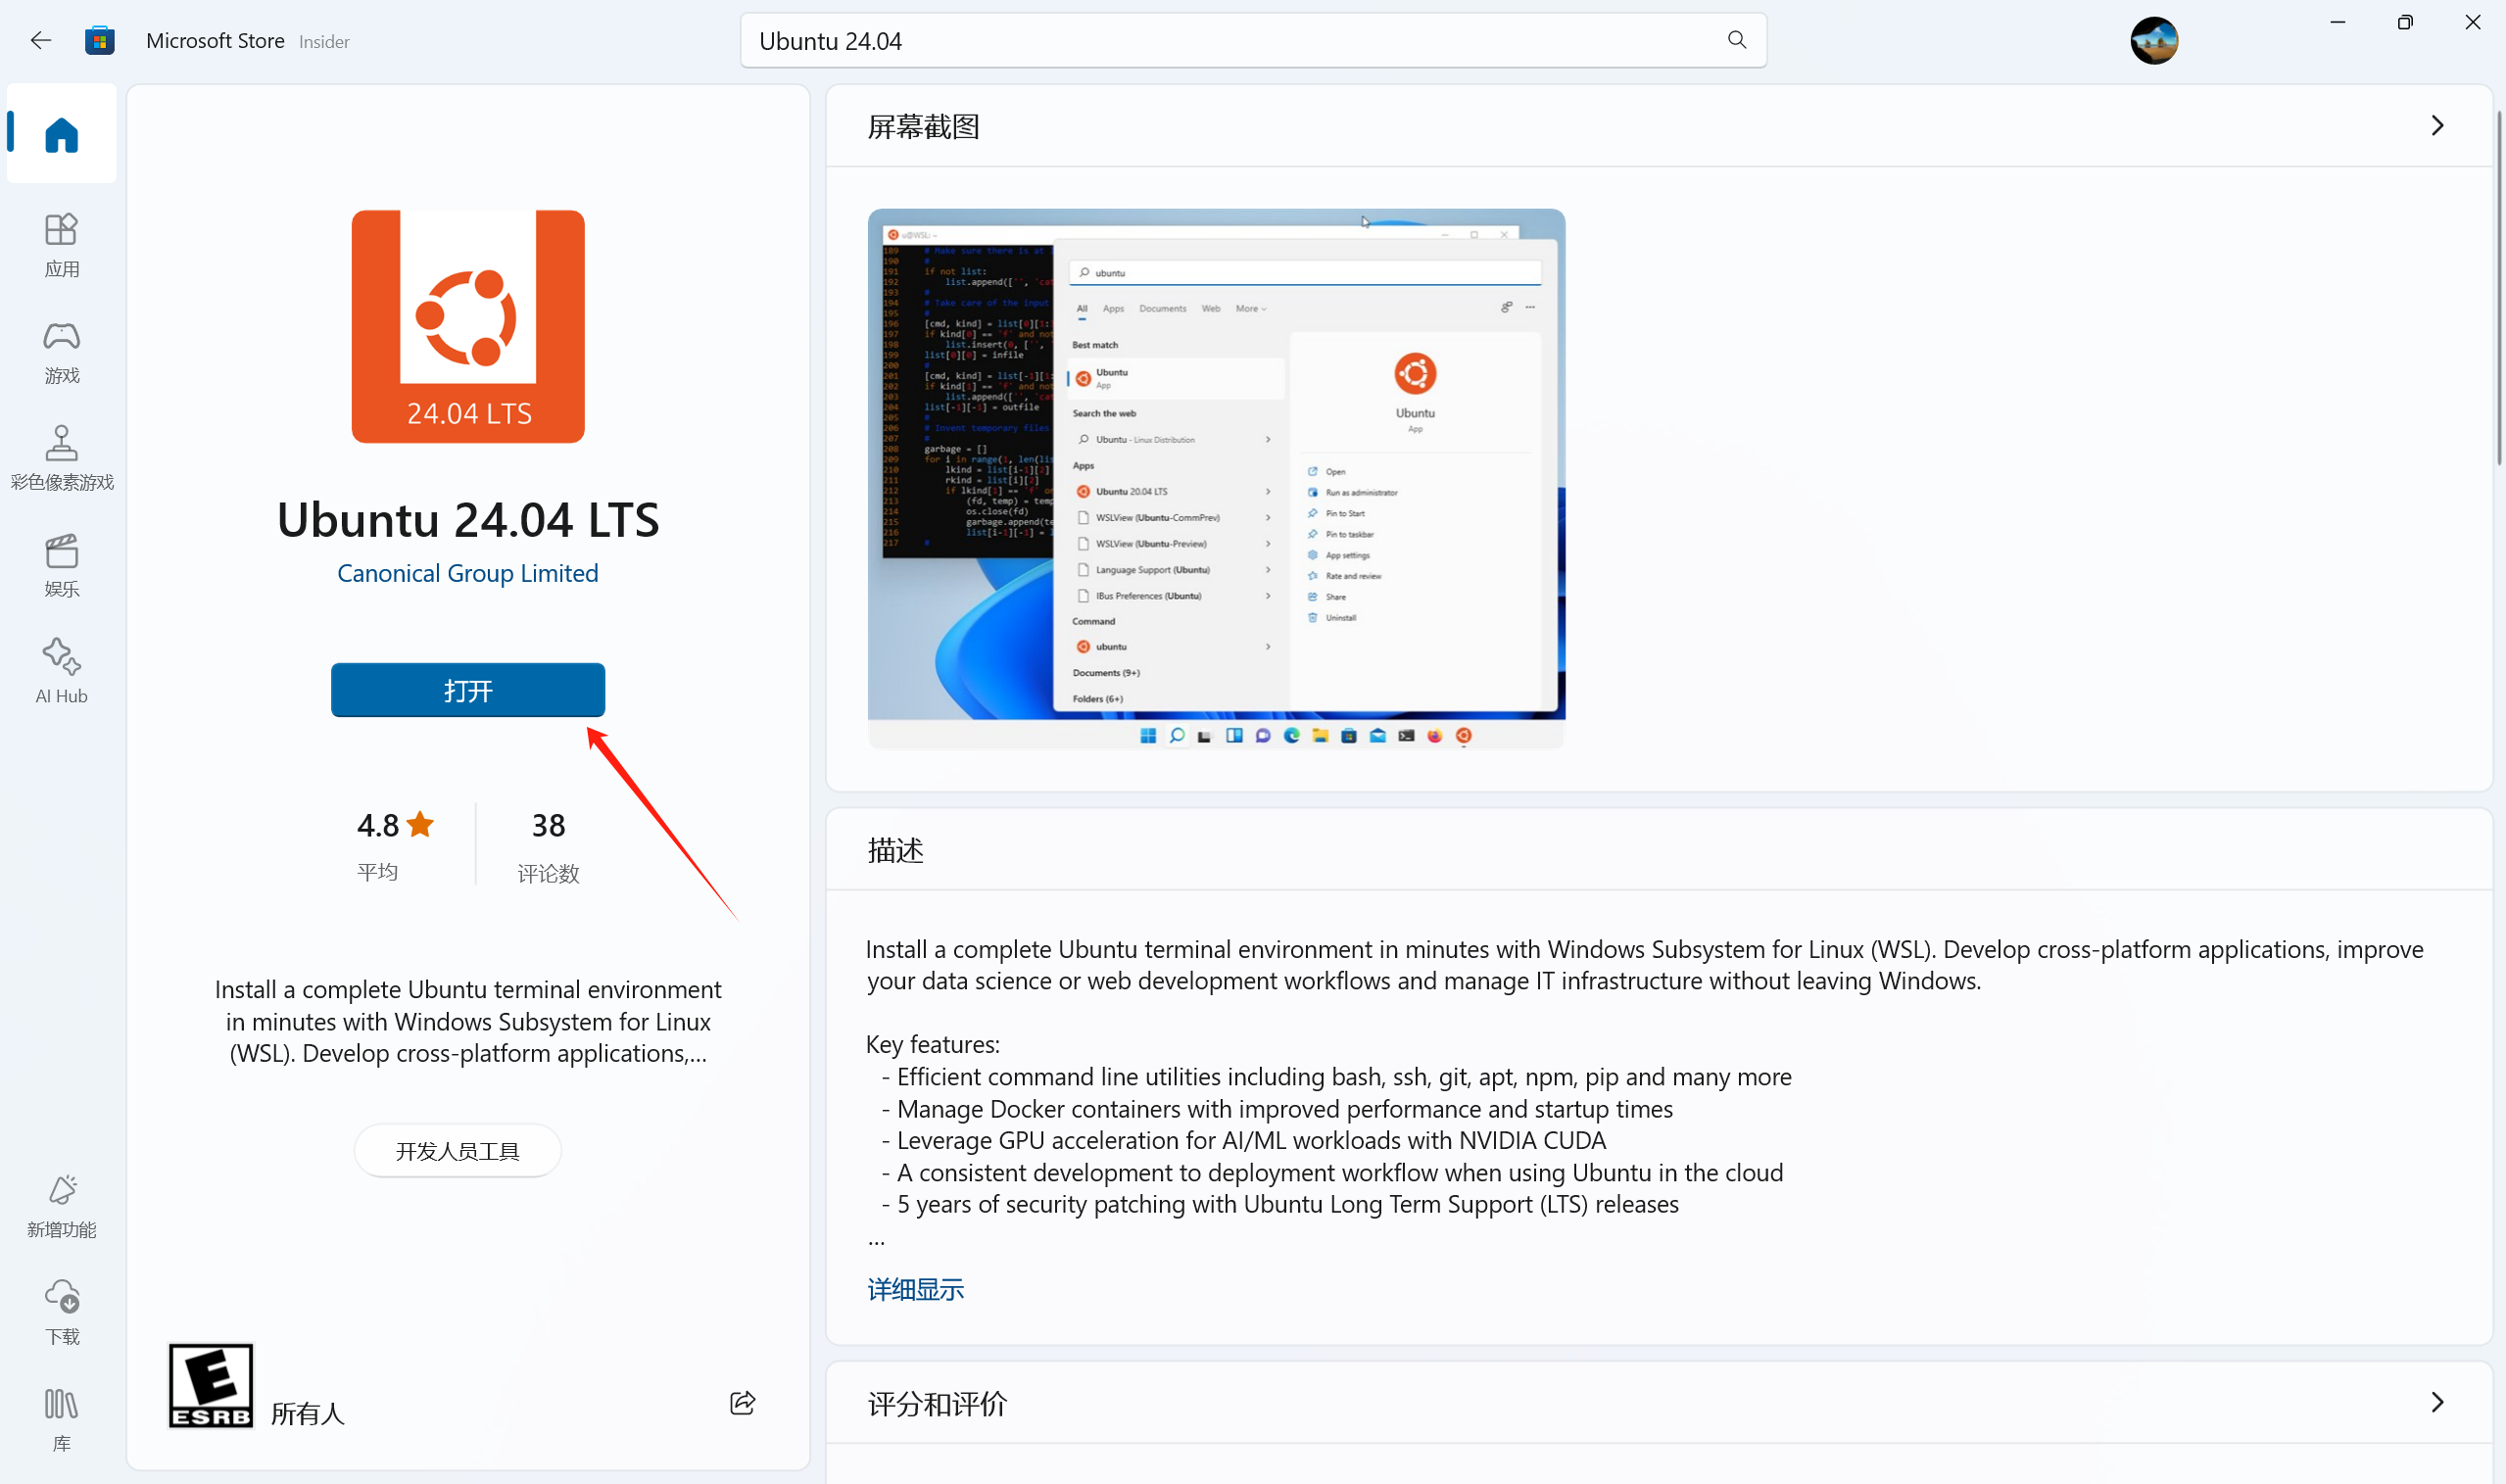The image size is (2506, 1484).
Task: Click the Developer tools (开发人员工具) tag
Action: click(457, 1151)
